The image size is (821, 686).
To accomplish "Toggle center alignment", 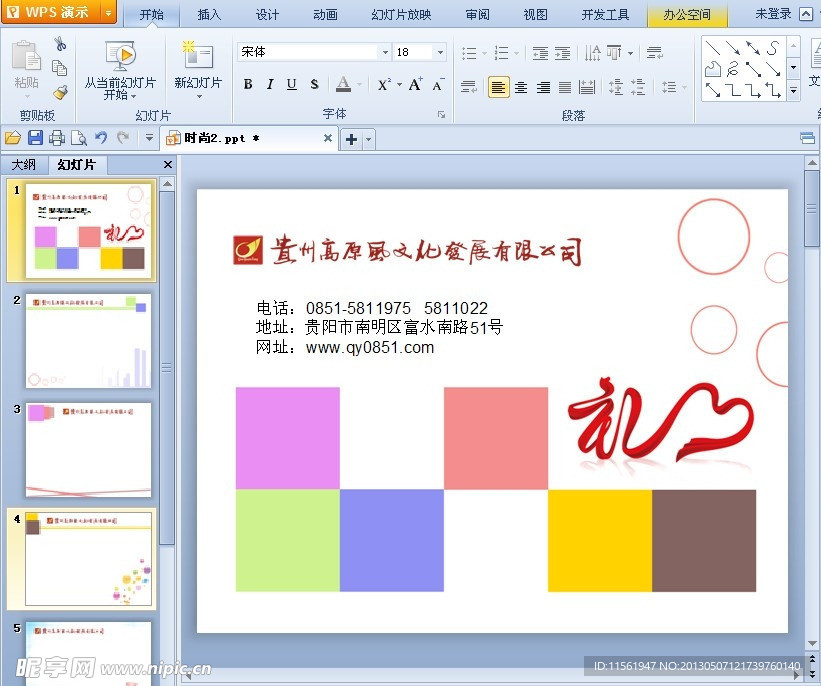I will click(521, 87).
